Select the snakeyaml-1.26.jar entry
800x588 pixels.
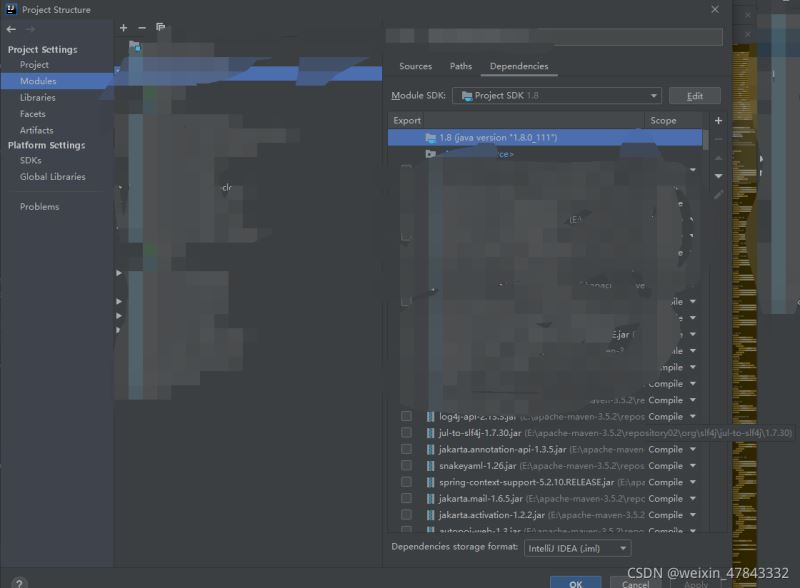point(544,466)
